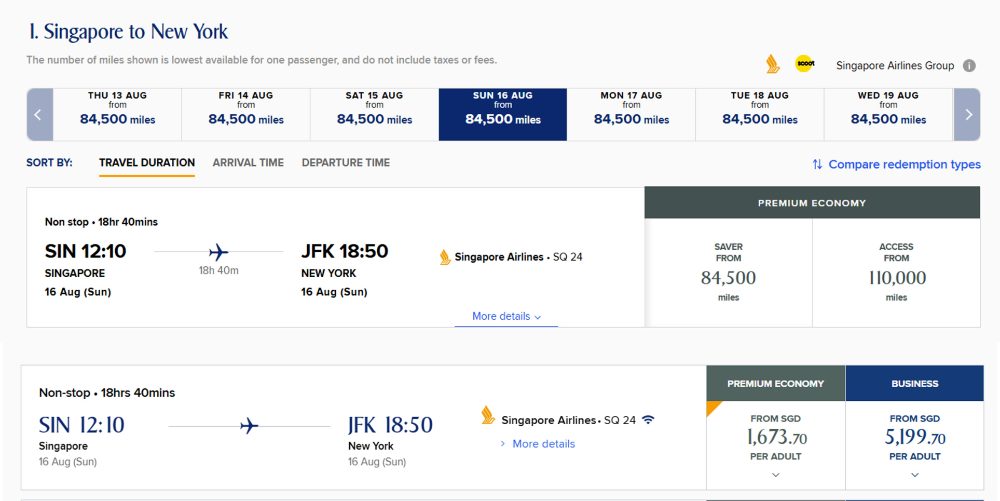
Task: Open More details link in cash fare card
Action: point(543,444)
